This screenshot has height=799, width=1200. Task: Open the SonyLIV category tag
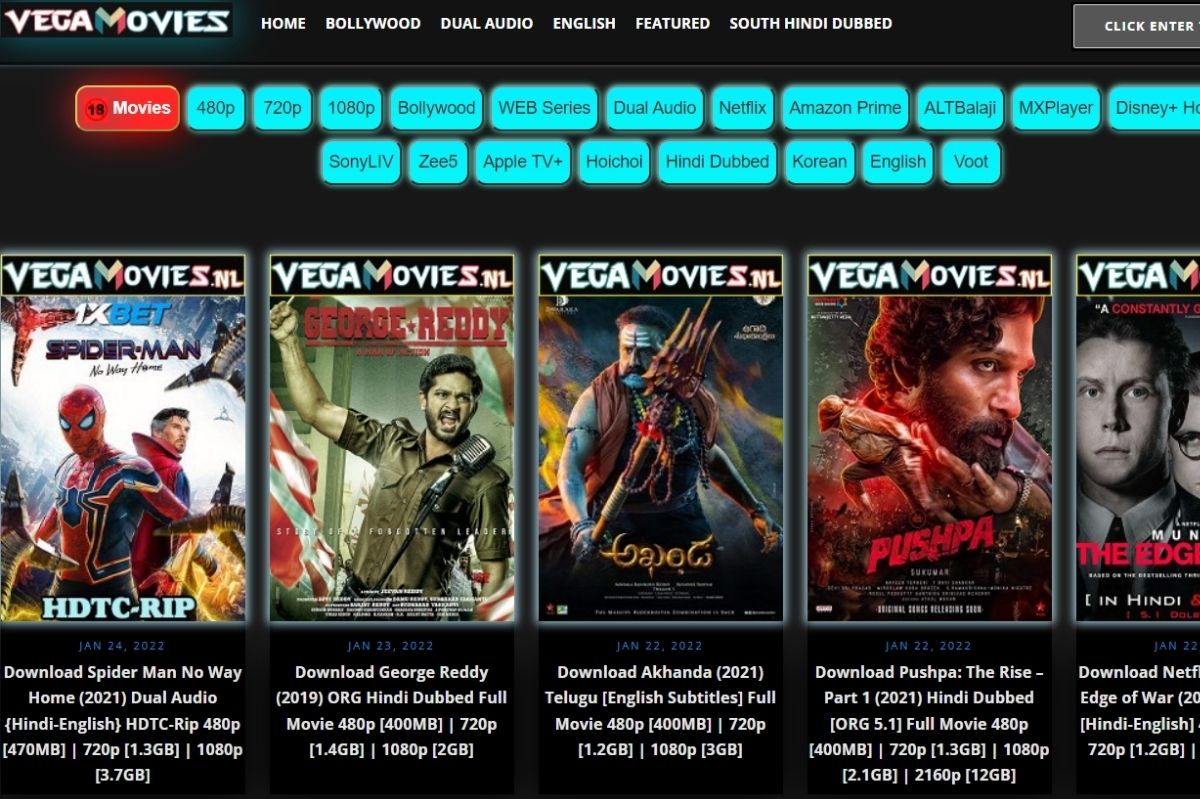tap(361, 161)
